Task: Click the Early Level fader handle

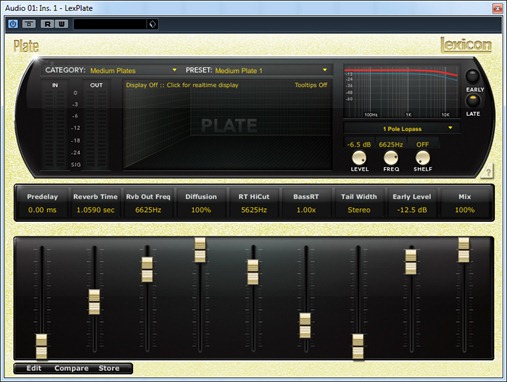Action: click(411, 262)
